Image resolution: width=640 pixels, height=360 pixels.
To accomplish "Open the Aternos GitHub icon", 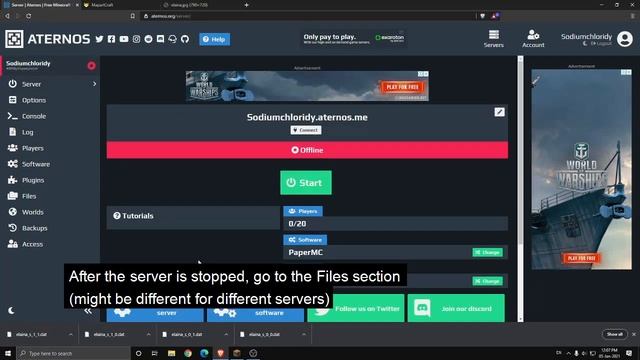I will 185,39.
